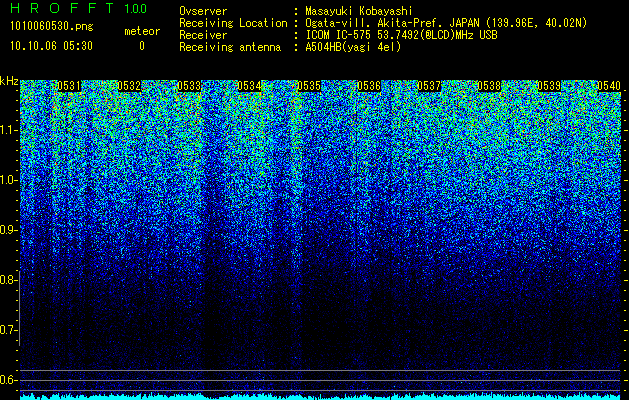Viewport: 629px width, 400px height.
Task: Click the Receiving antenna label
Action: [x=230, y=48]
